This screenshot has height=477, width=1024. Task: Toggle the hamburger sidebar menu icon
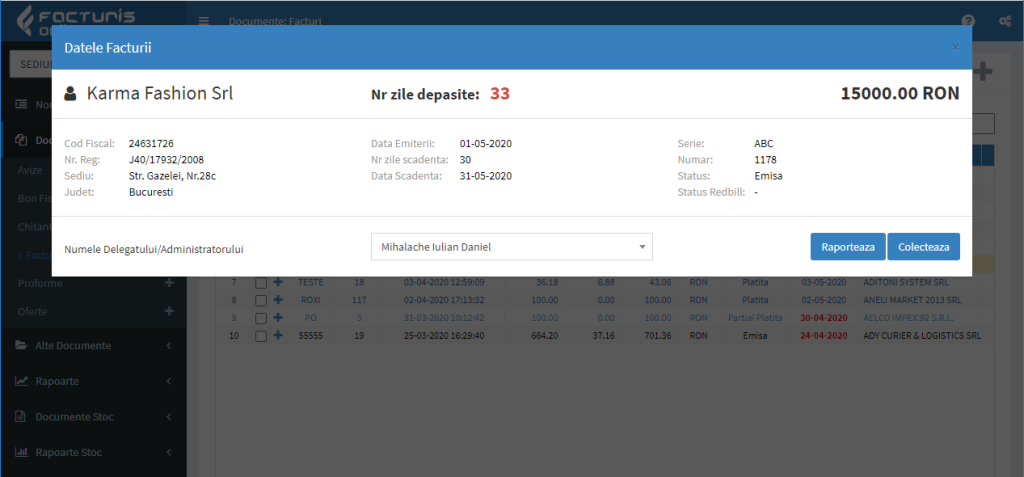[x=204, y=21]
